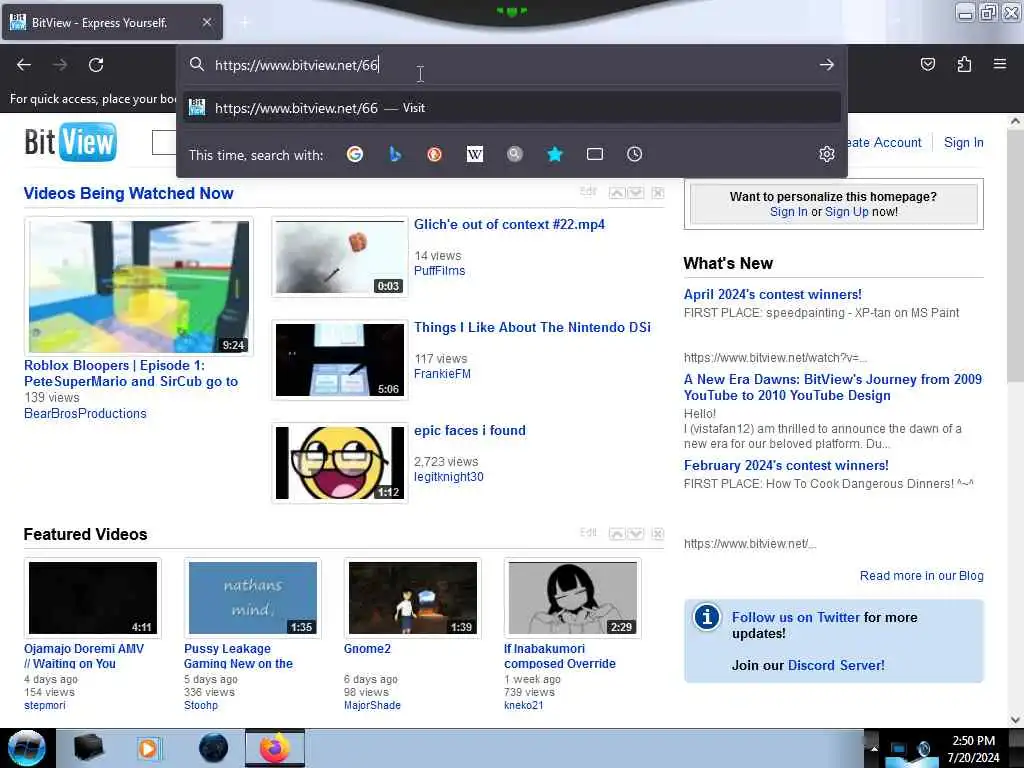The height and width of the screenshot is (768, 1024).
Task: Visit the suggested https://www.bitview.net/66 entry
Action: point(511,108)
